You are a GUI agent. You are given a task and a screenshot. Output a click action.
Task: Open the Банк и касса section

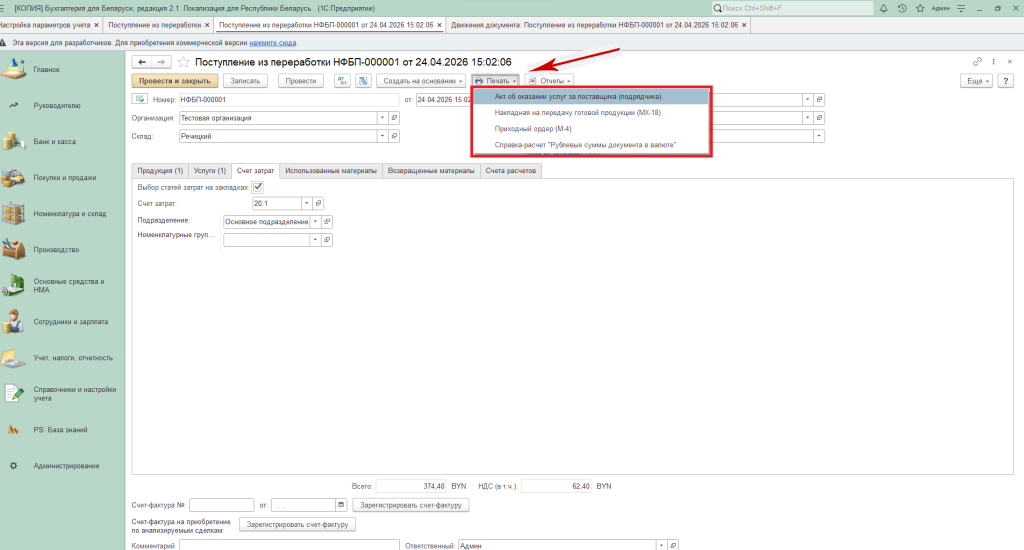(x=54, y=141)
